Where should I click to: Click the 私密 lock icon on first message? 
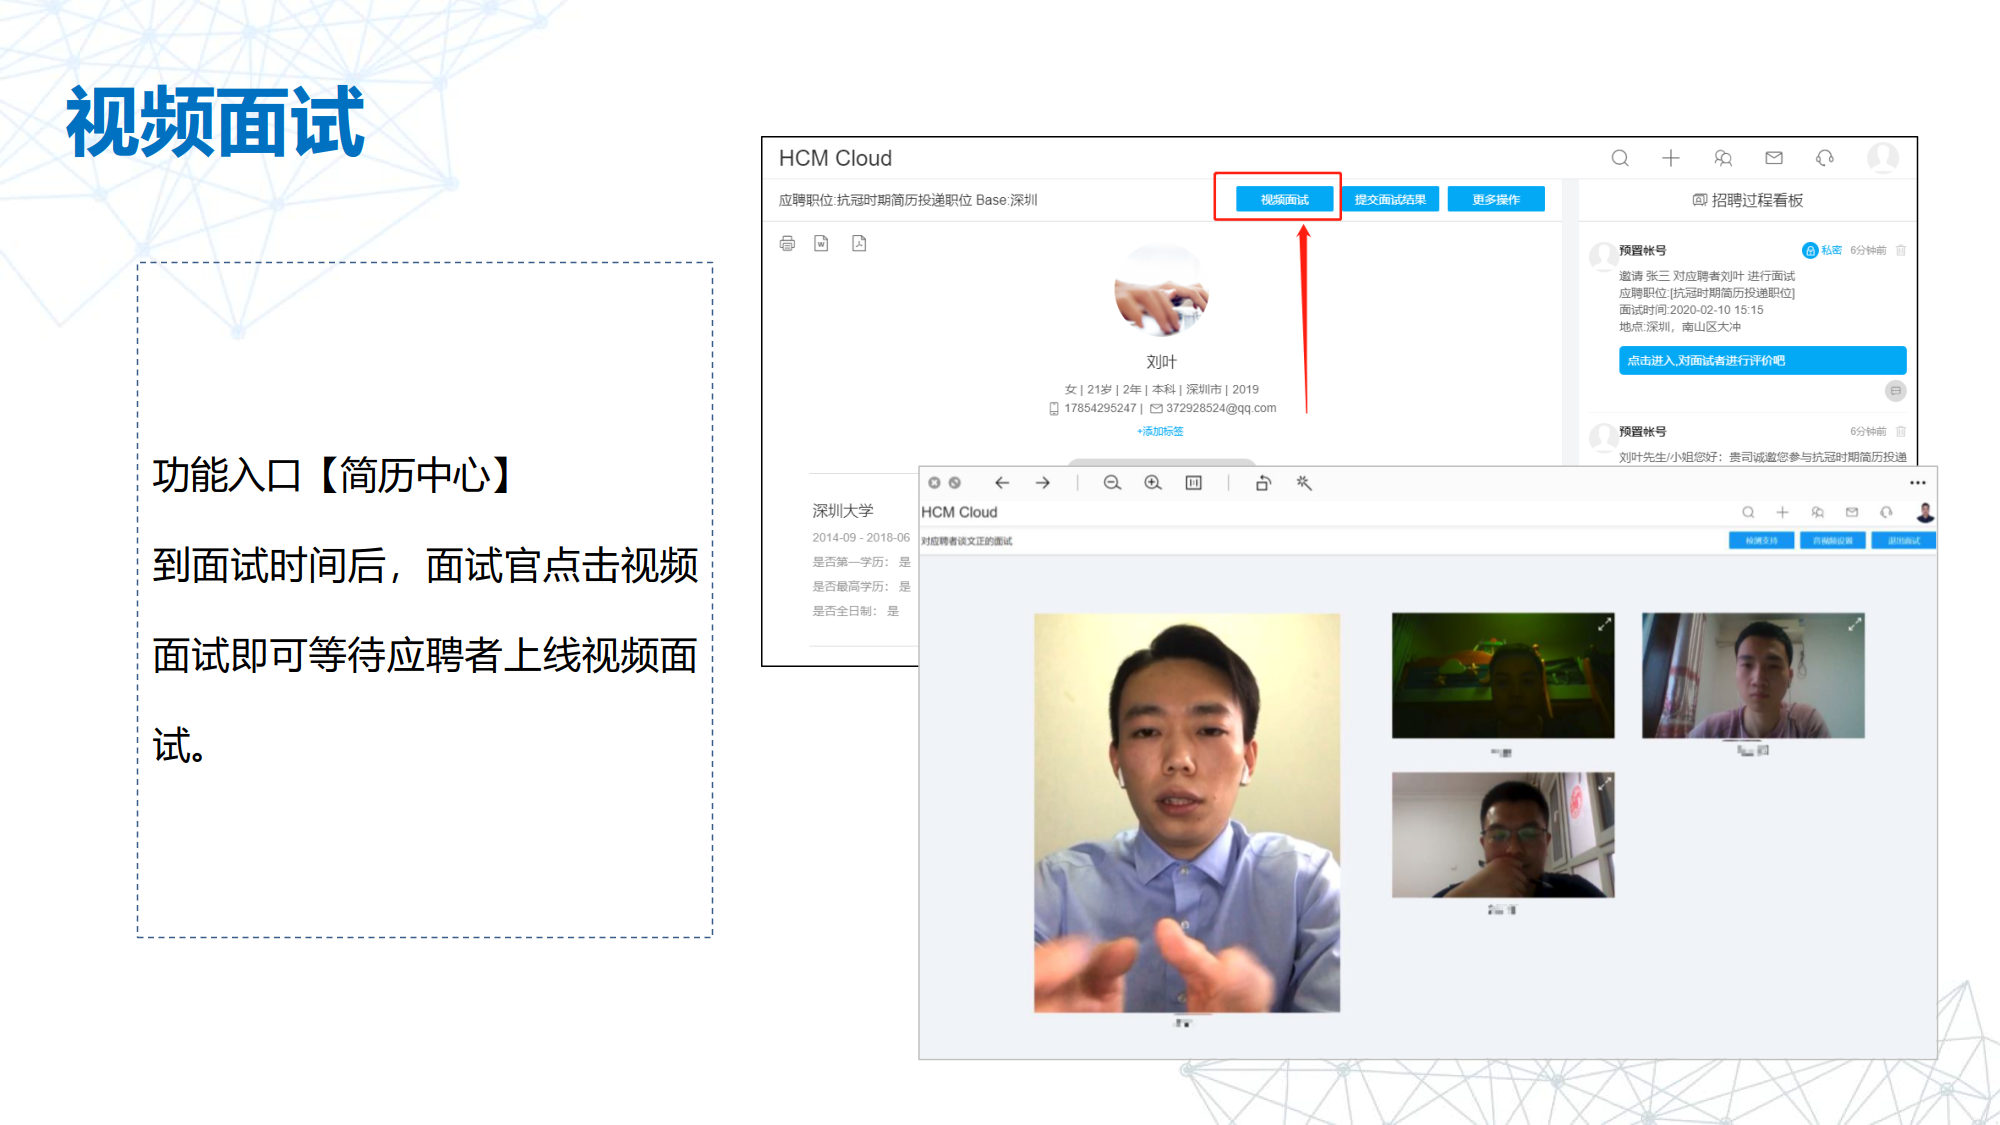1809,250
